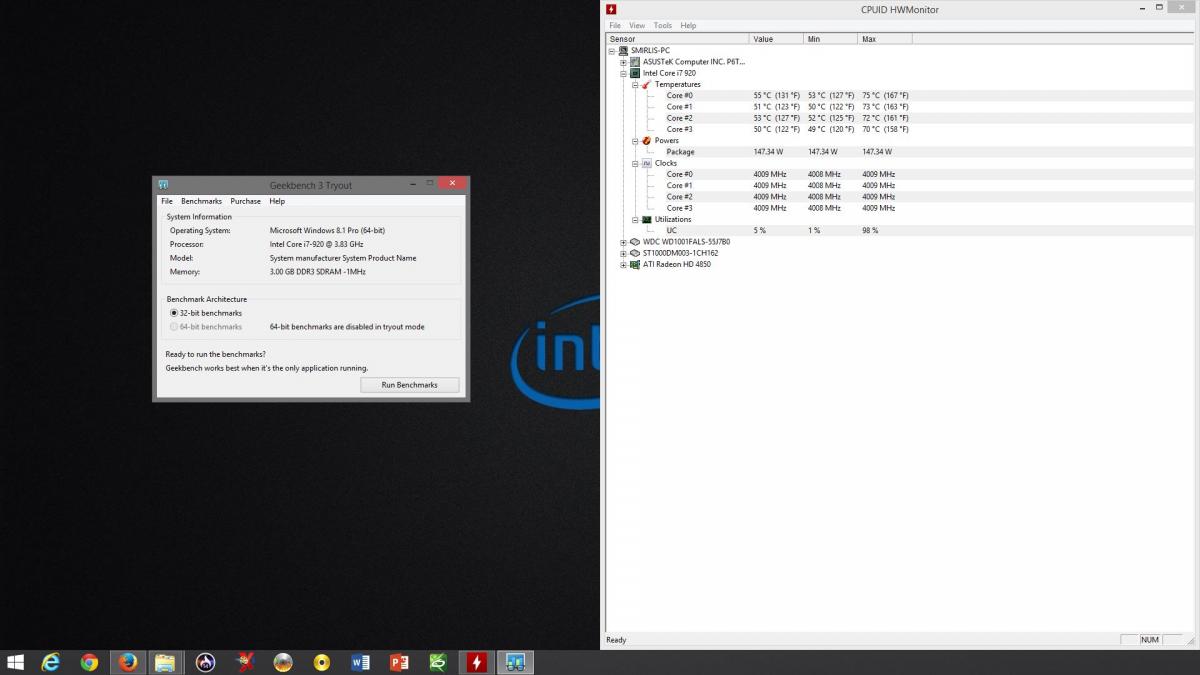Screen dimensions: 1200x675
Task: Click the Clocks waveform icon
Action: [x=646, y=163]
